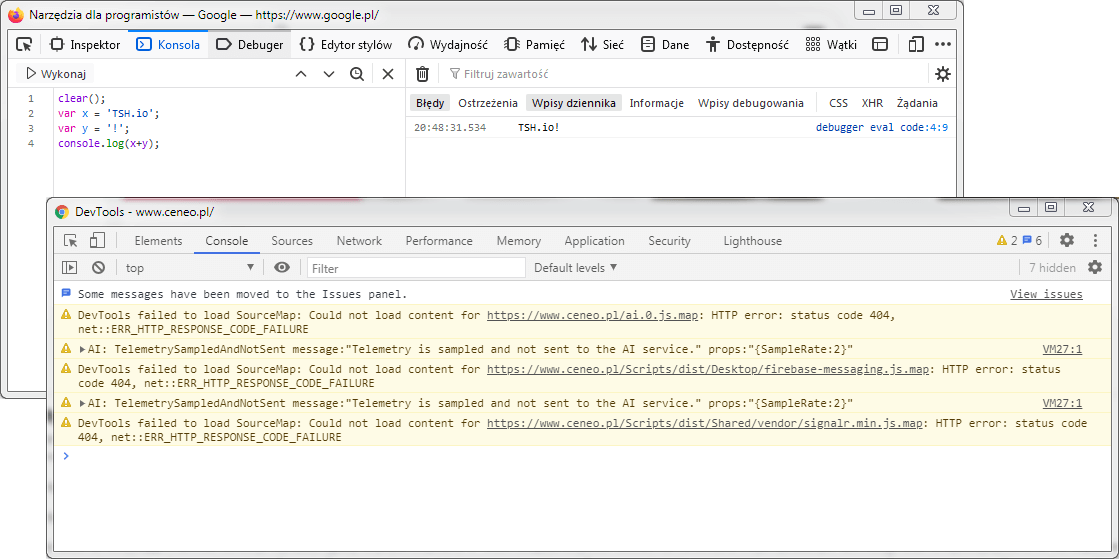
Task: Open the Chrome DevTools settings gear
Action: [1066, 241]
